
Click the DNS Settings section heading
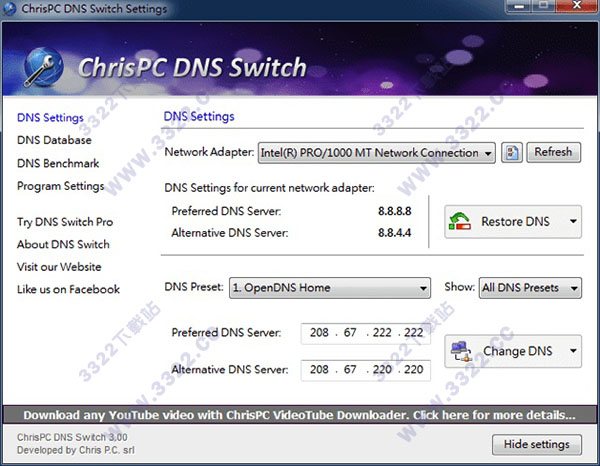pyautogui.click(x=199, y=117)
